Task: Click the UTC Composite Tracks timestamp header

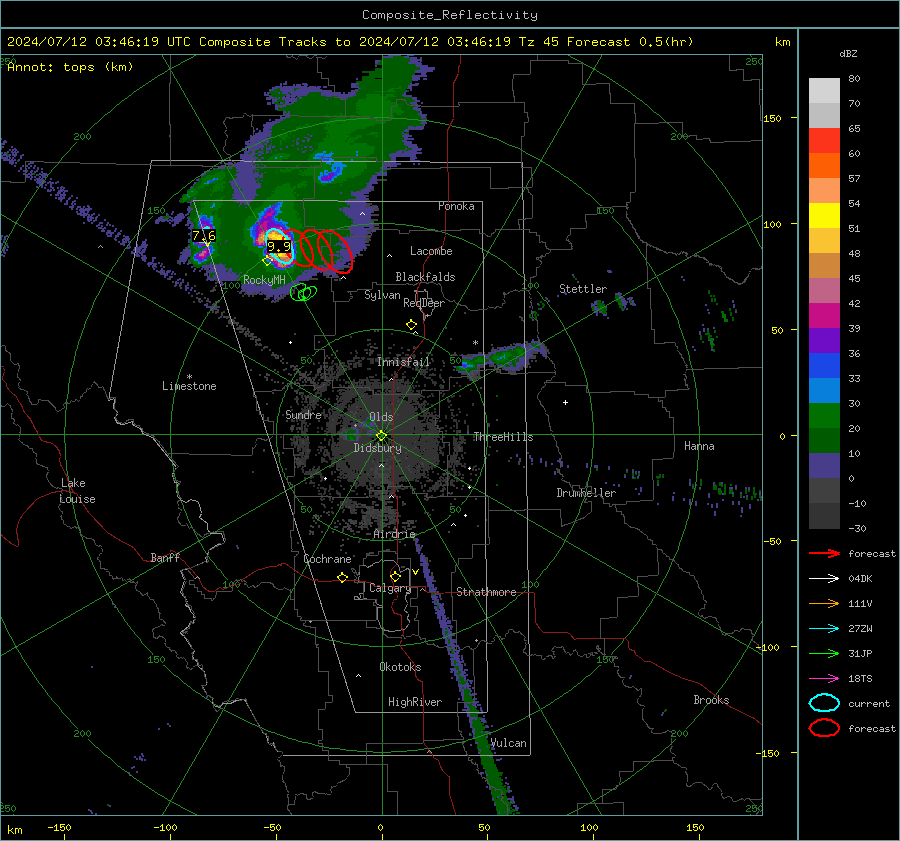Action: click(350, 42)
